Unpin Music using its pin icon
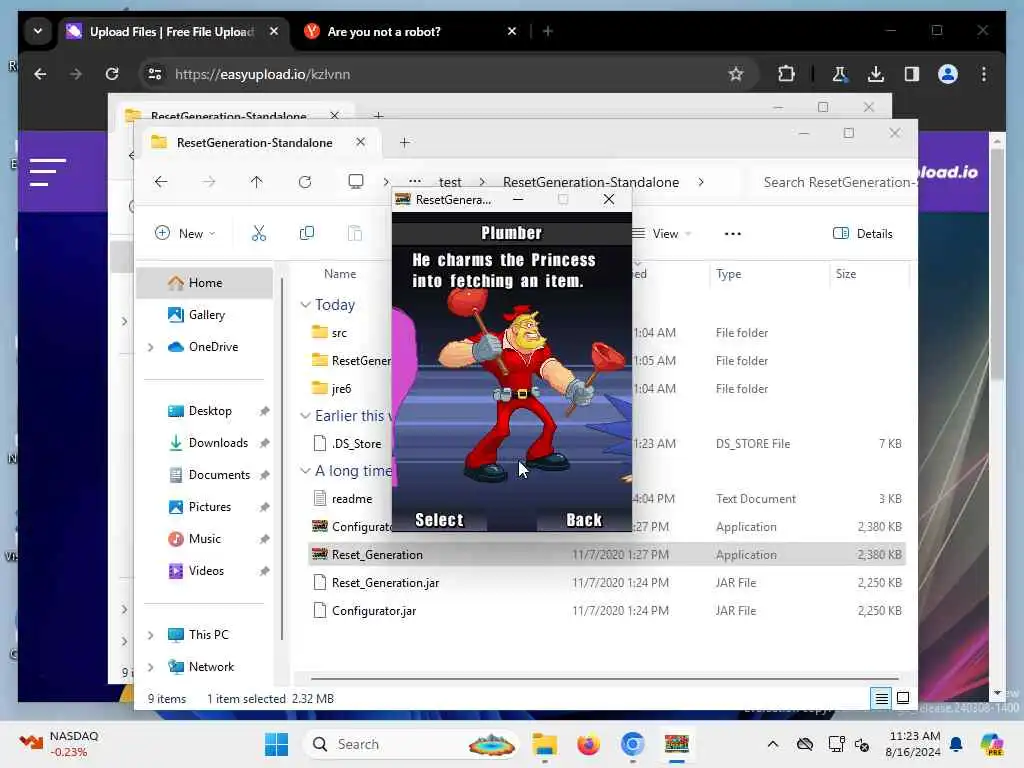The width and height of the screenshot is (1024, 768). [x=264, y=539]
